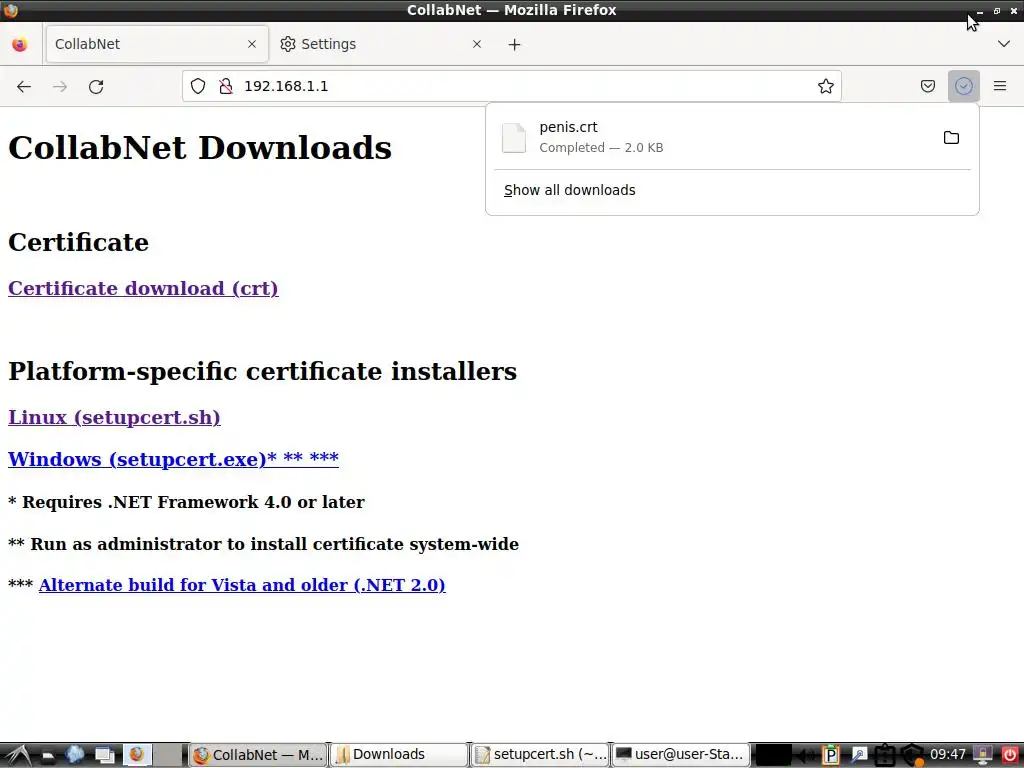This screenshot has width=1024, height=768.
Task: Click the security shield tray icon
Action: coord(912,756)
